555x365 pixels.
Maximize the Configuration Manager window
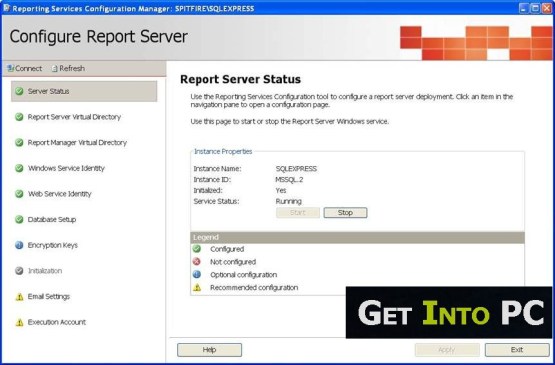pos(535,8)
